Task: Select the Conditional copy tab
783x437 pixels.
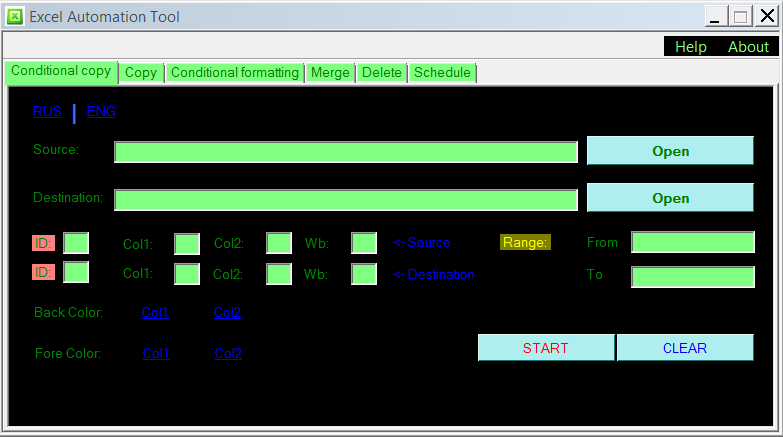Action: [x=61, y=72]
